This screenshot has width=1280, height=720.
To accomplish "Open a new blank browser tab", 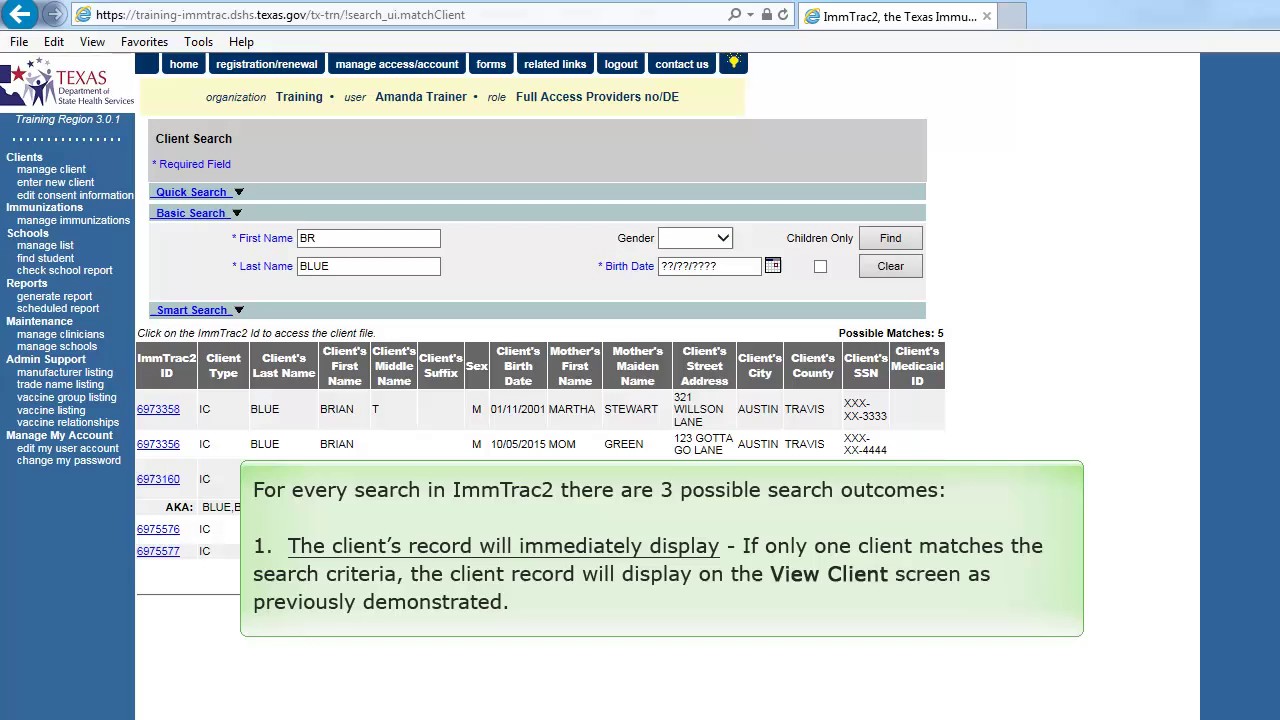I will click(1012, 16).
